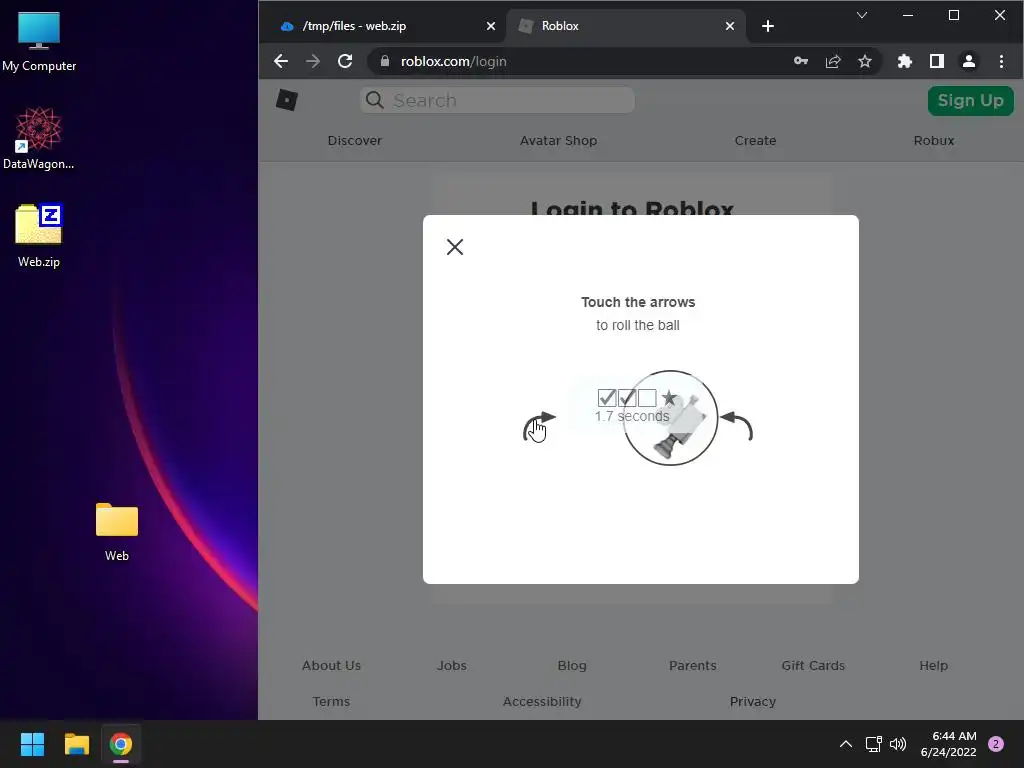Open a new browser tab

pyautogui.click(x=768, y=26)
